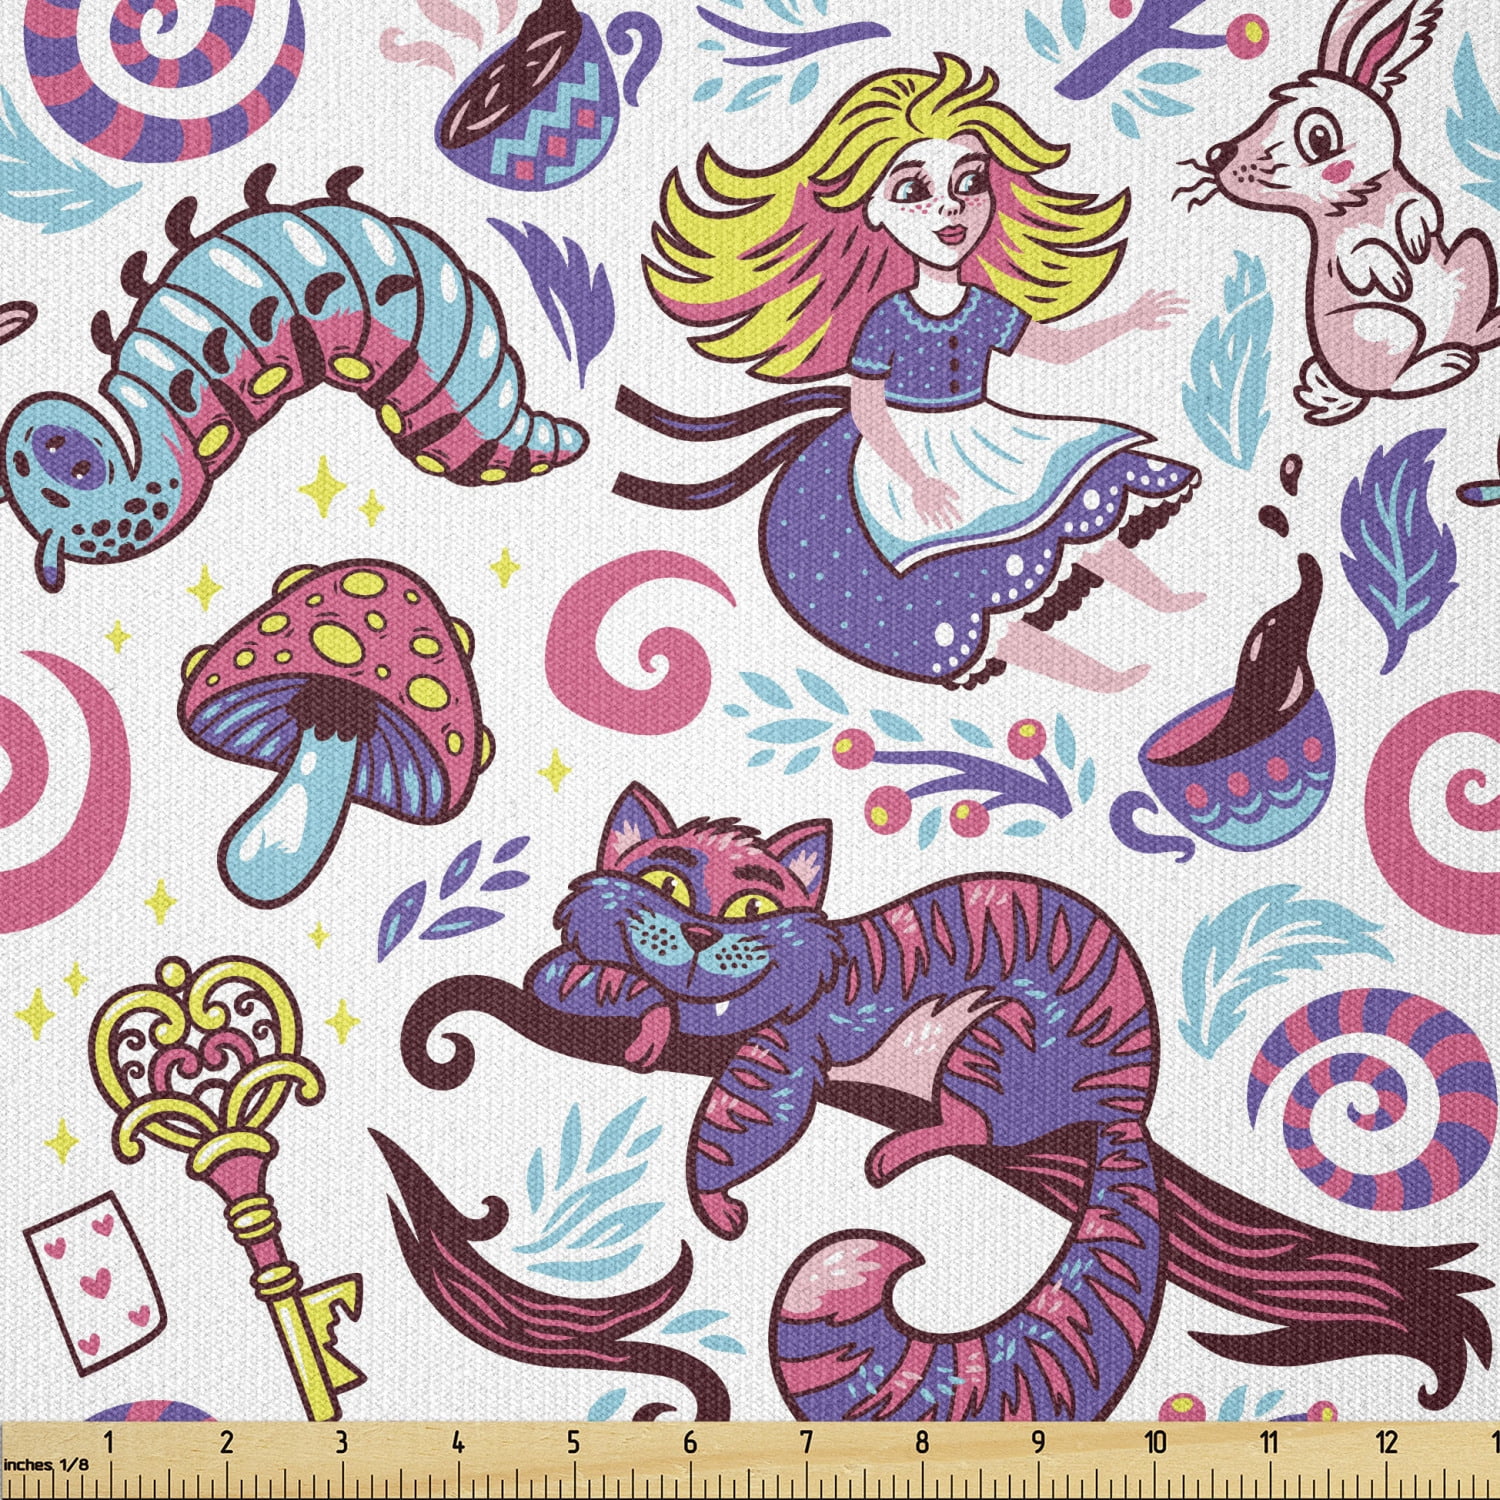Select the Cheshire Cat illustration
1500x1500 pixels.
850,1000
